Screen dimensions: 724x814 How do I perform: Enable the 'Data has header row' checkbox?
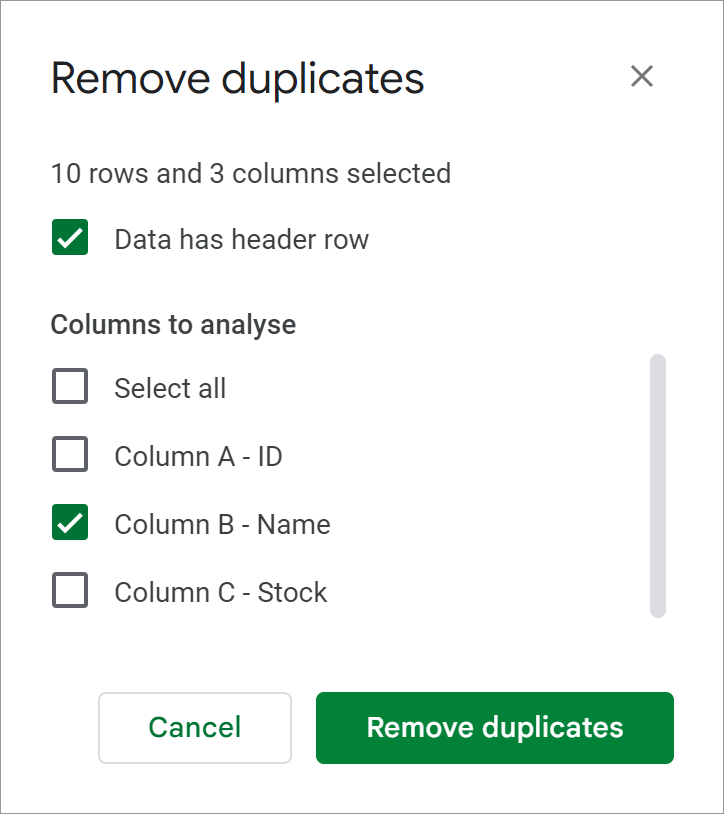(70, 239)
